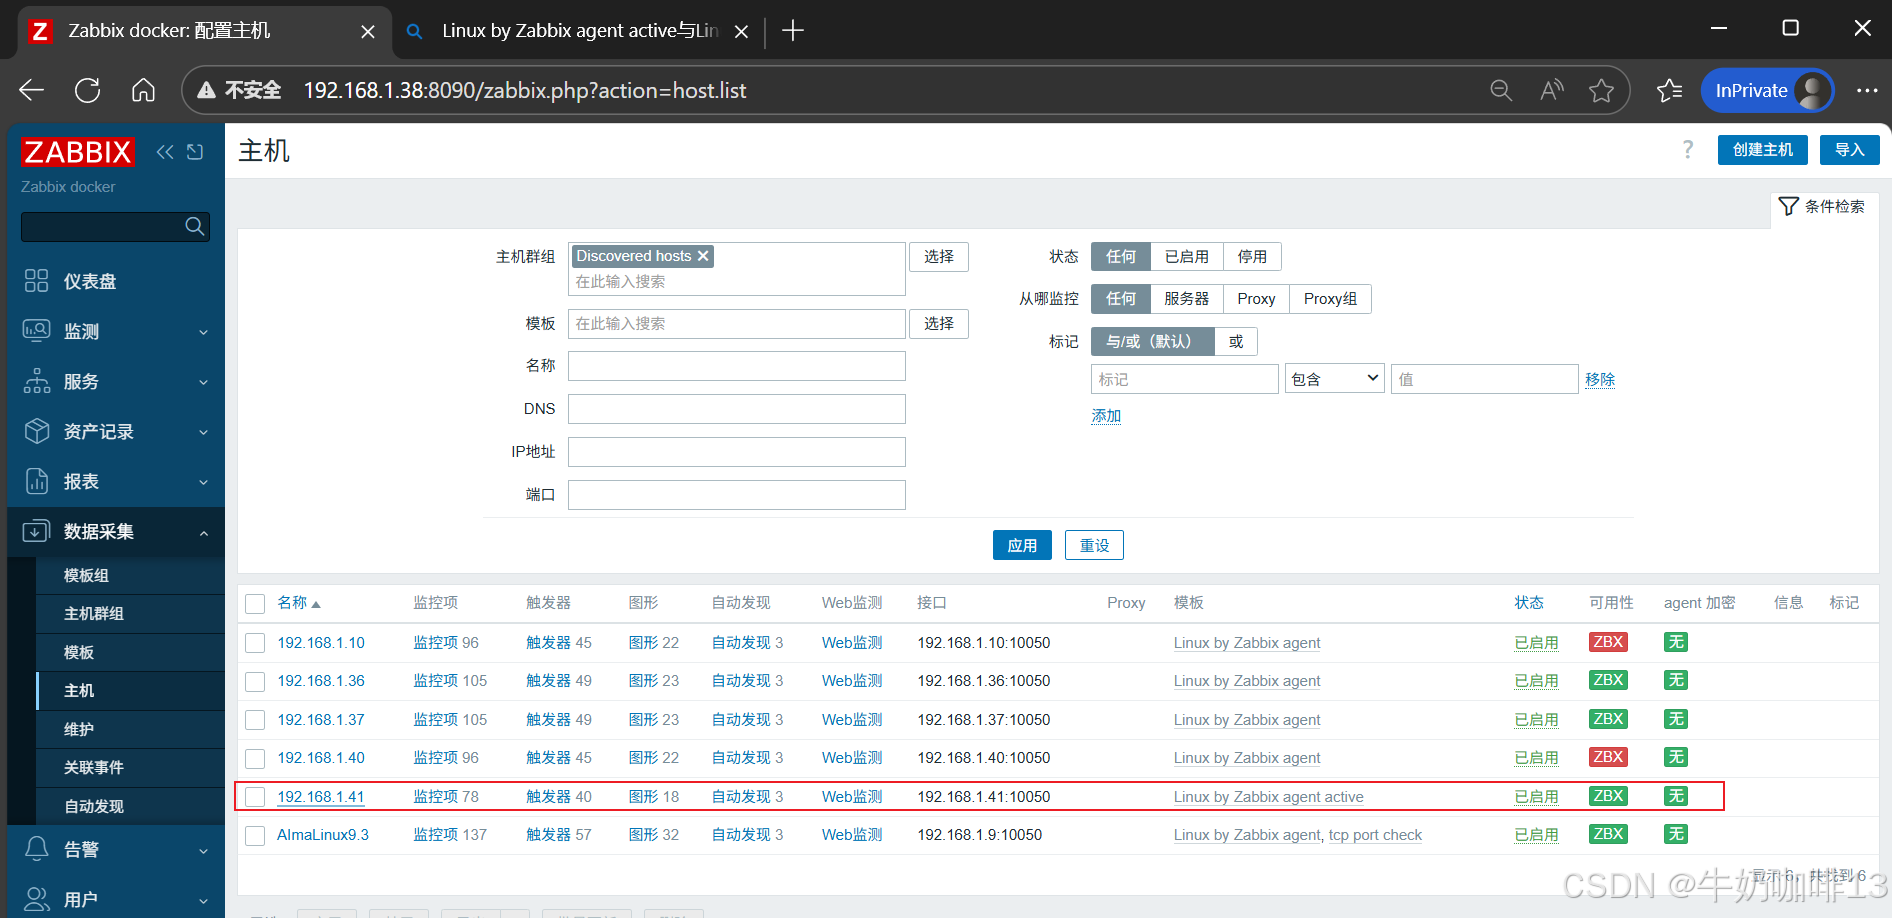Open read aloud icon in address bar

coord(1552,91)
